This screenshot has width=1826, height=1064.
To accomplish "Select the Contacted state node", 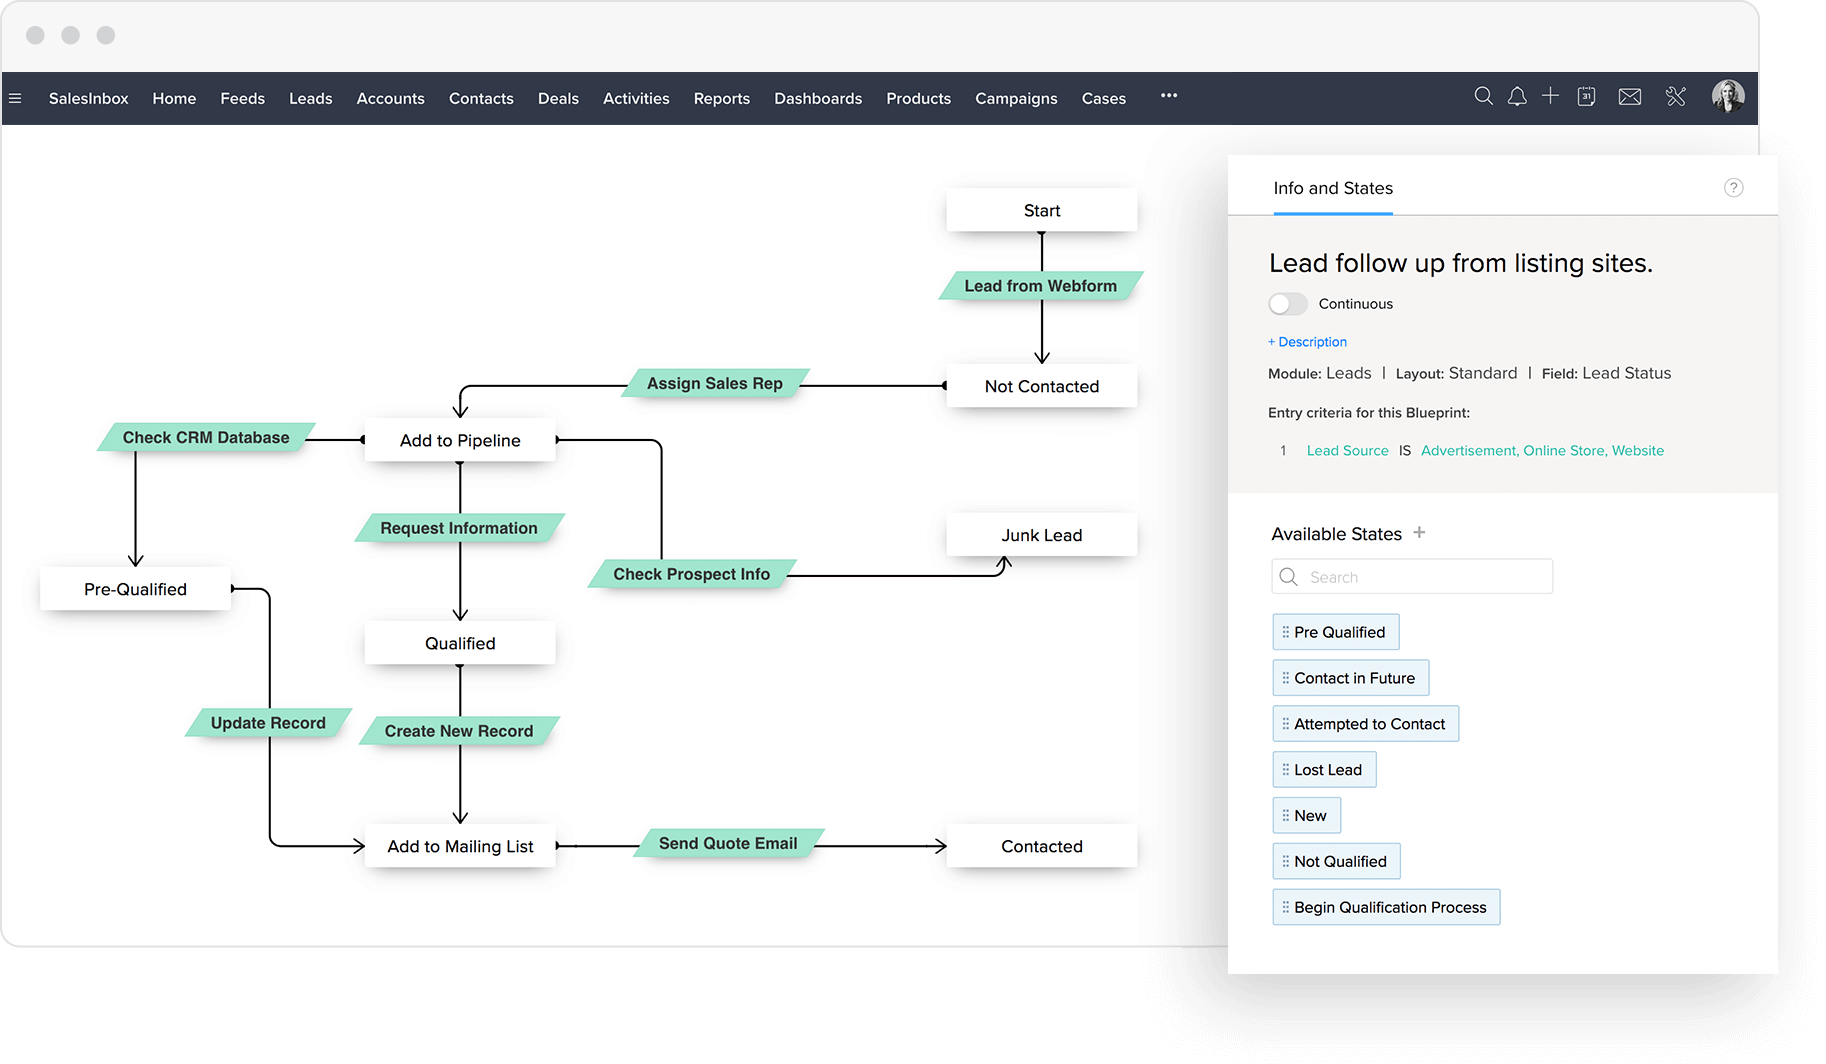I will [1042, 846].
